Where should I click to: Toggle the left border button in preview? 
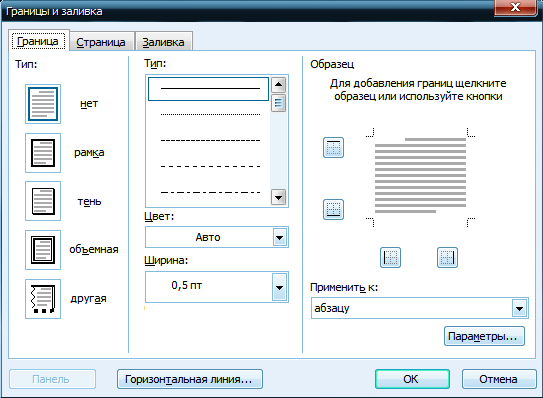[x=390, y=257]
